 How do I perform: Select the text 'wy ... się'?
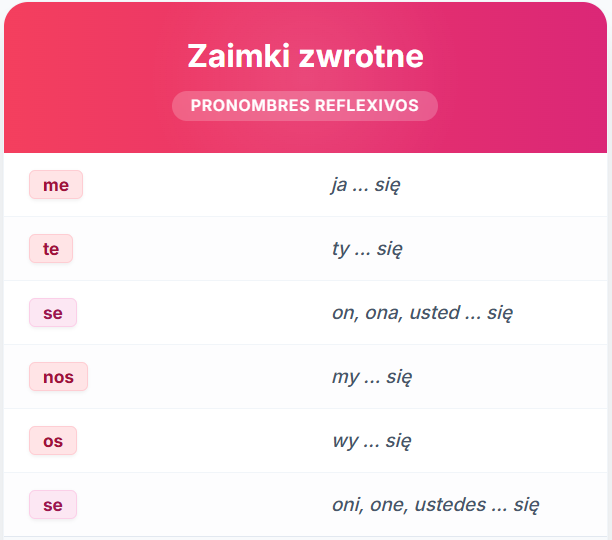(x=372, y=441)
